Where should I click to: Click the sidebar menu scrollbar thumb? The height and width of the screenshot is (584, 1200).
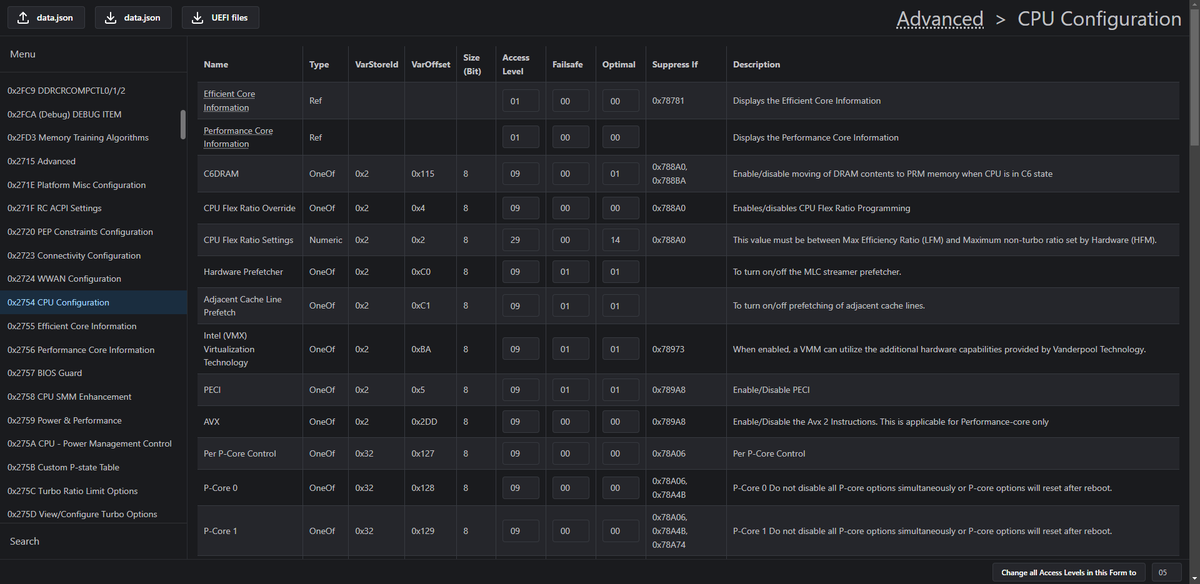pyautogui.click(x=182, y=124)
